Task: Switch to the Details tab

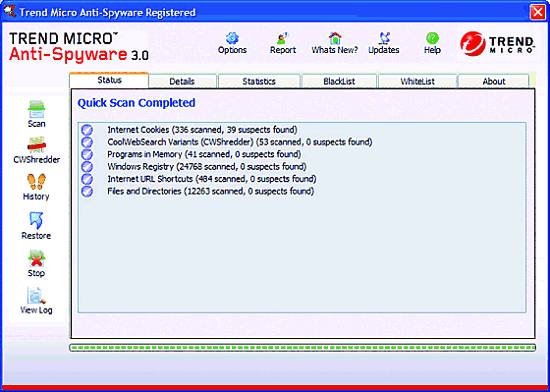Action: coord(182,81)
